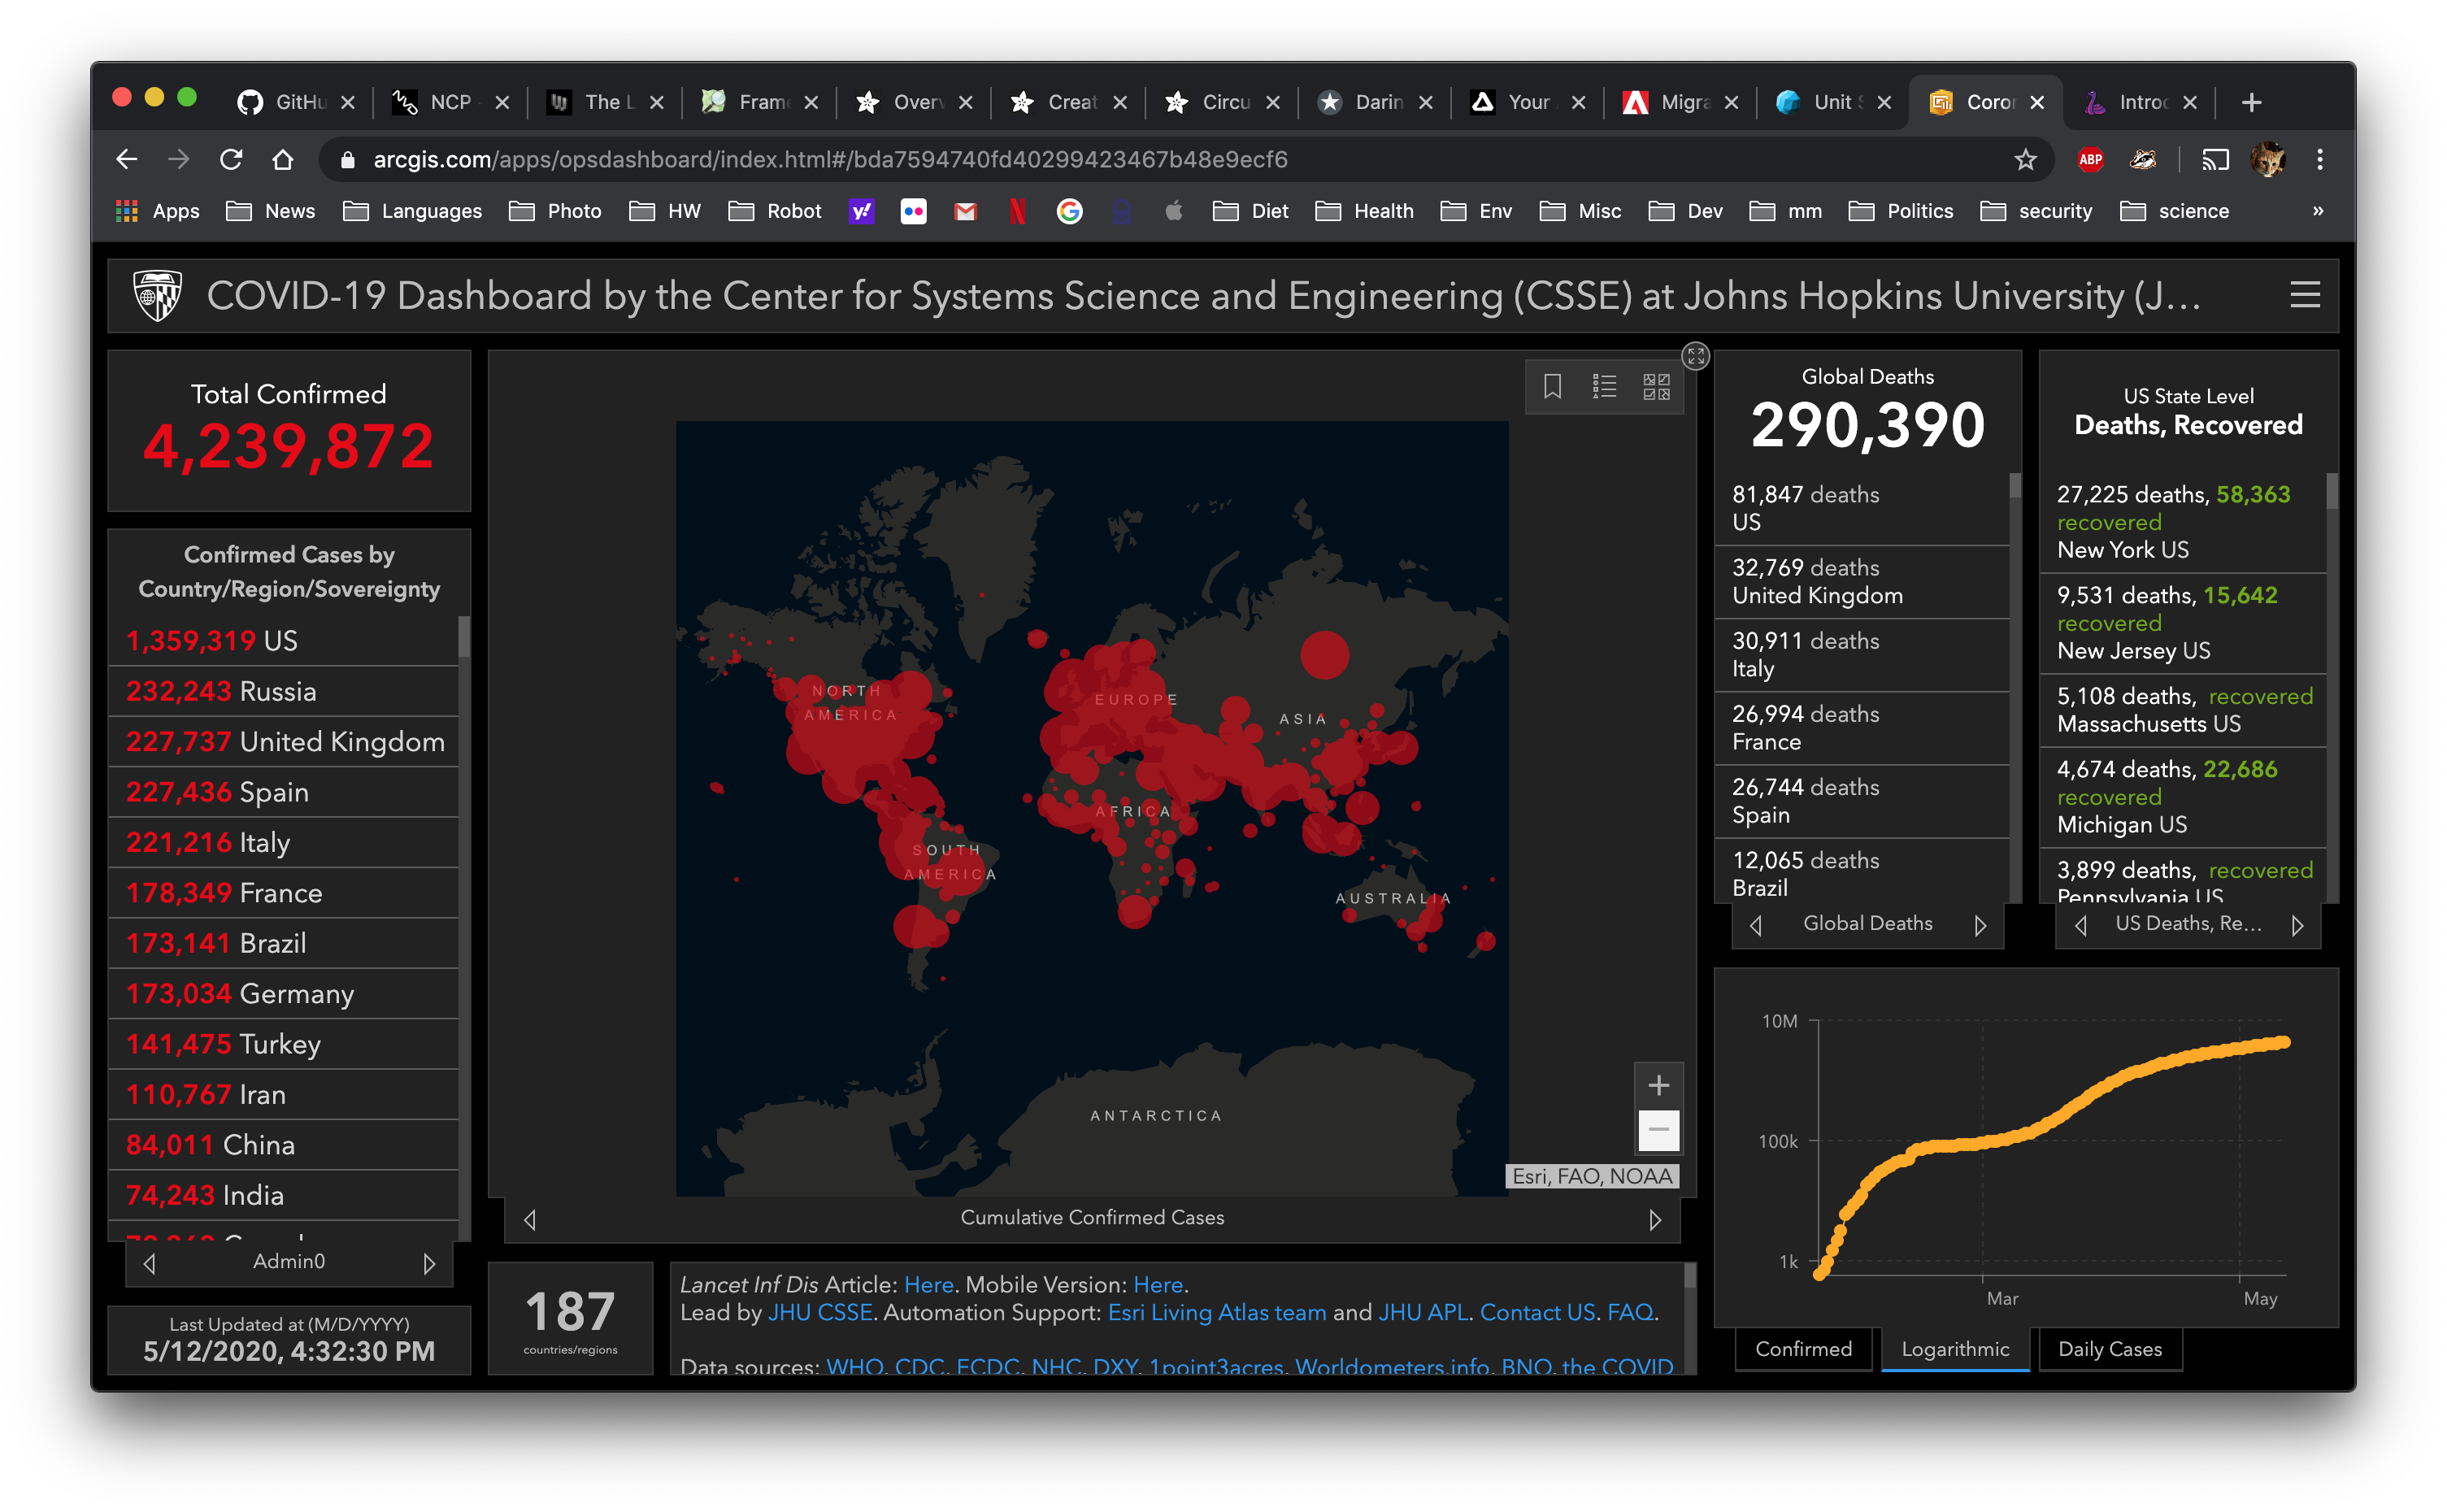Image resolution: width=2447 pixels, height=1512 pixels.
Task: Open the Google bookmark icon
Action: [1069, 211]
